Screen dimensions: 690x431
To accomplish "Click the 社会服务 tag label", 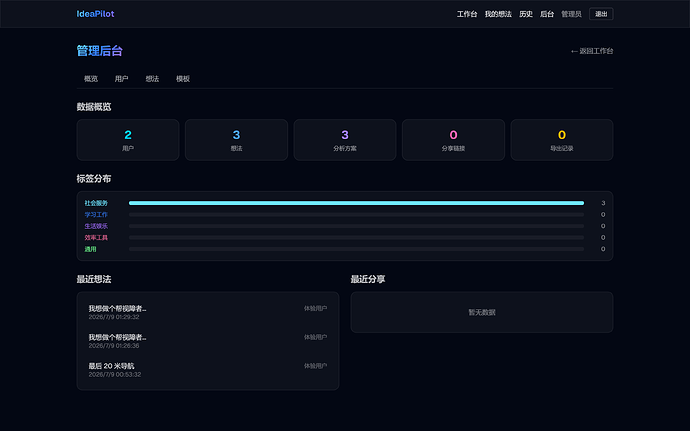I will point(96,203).
